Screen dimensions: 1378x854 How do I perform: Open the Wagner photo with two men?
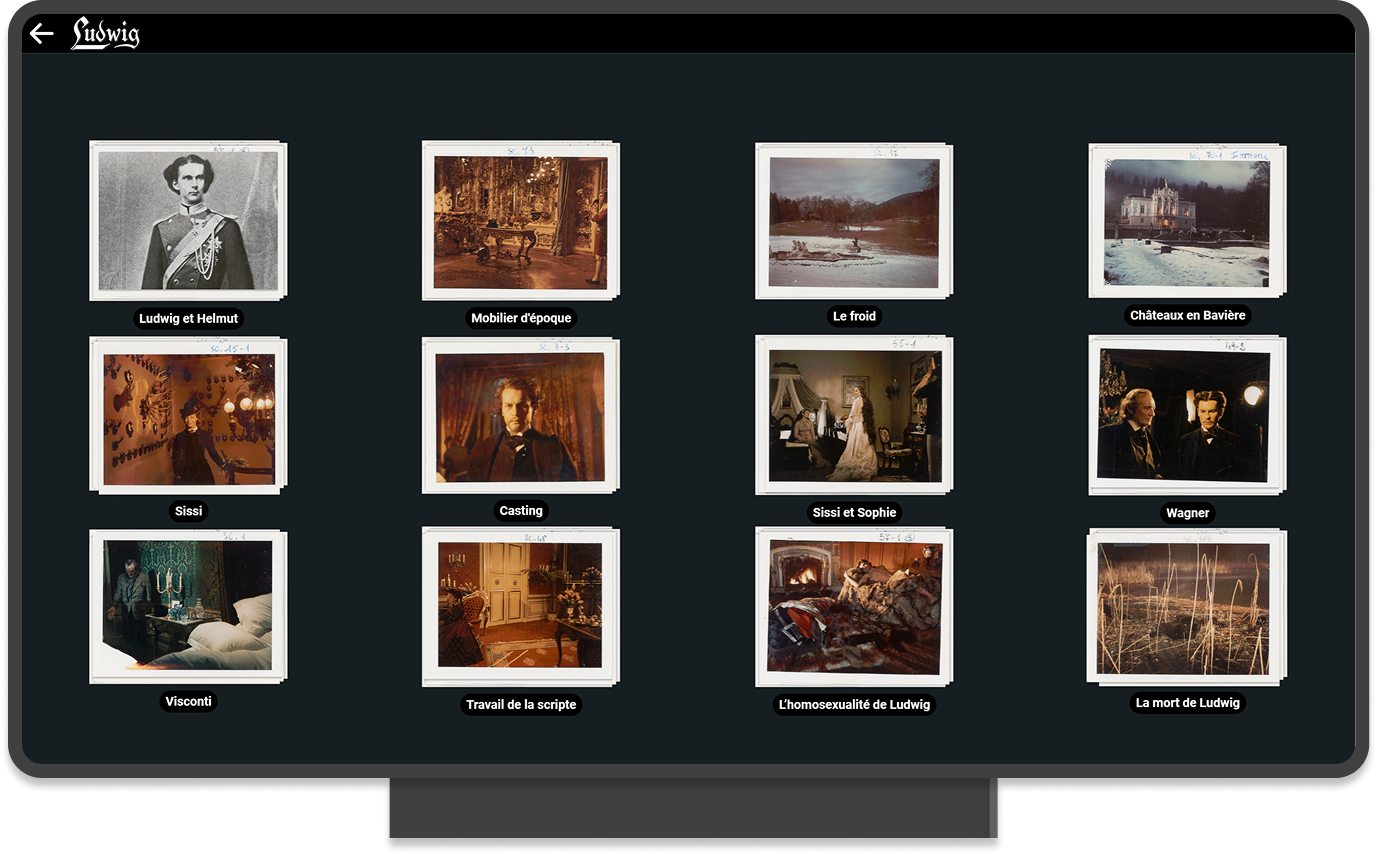[x=1186, y=415]
